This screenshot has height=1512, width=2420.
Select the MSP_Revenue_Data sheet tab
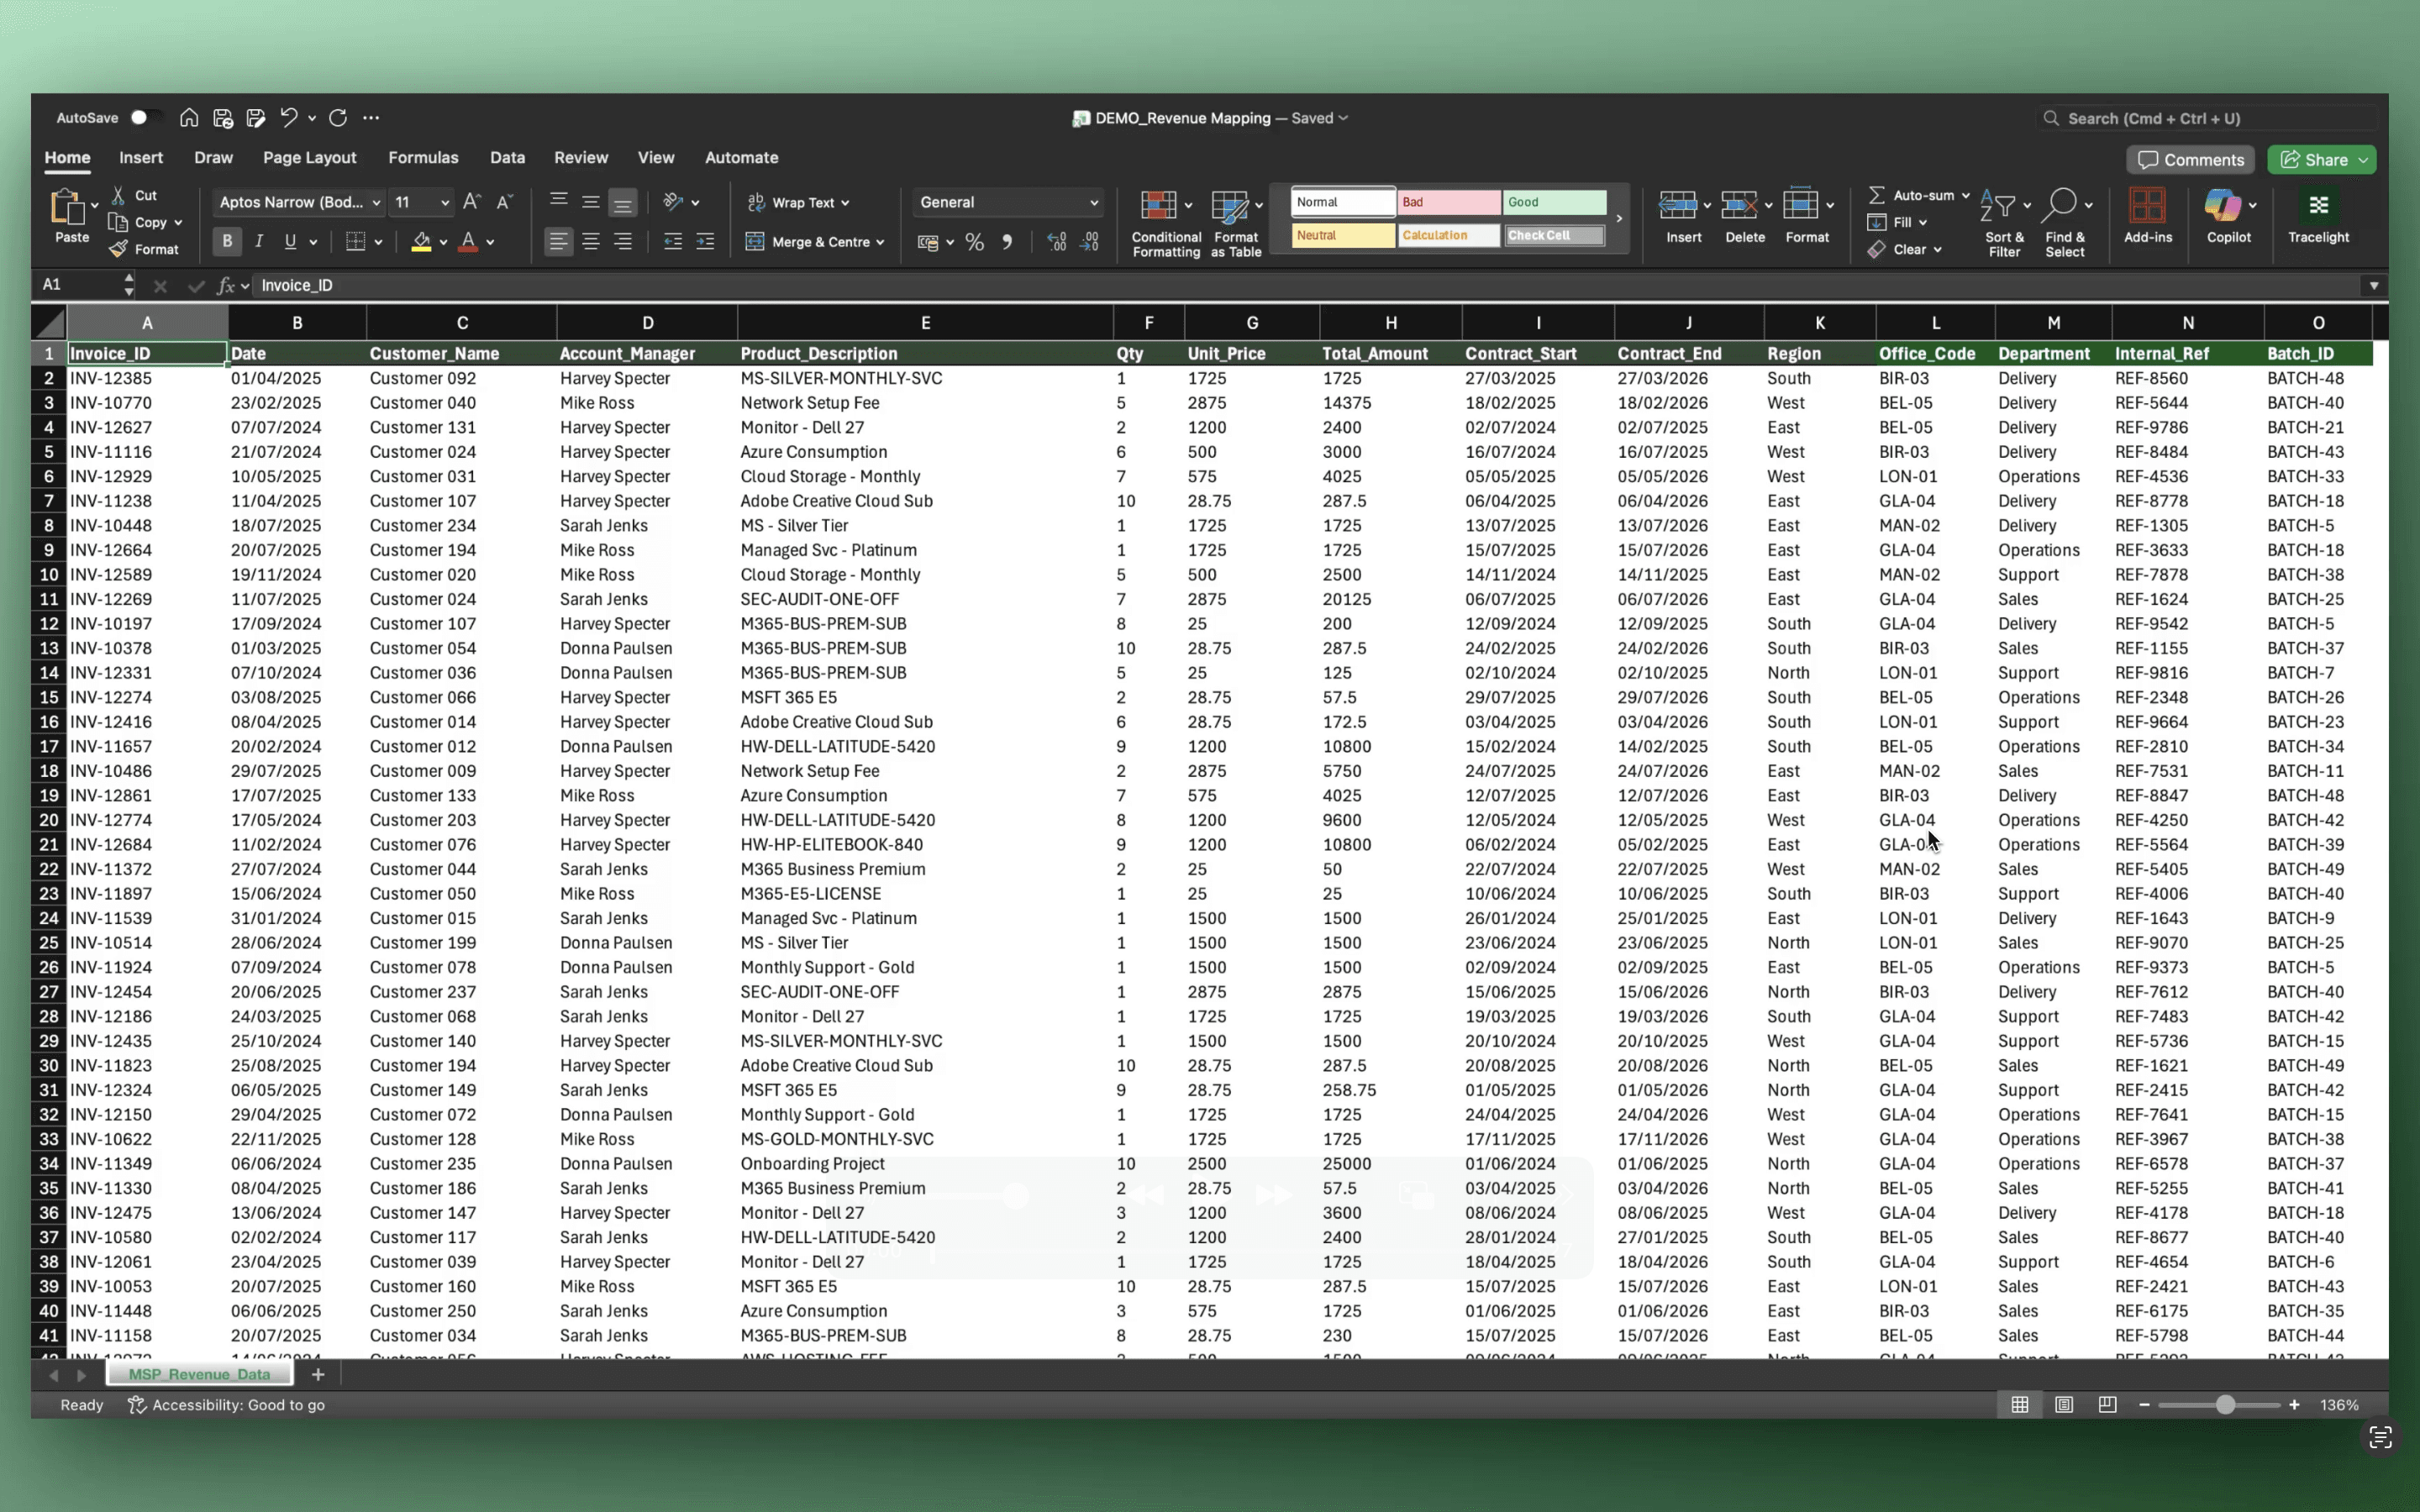pyautogui.click(x=199, y=1375)
